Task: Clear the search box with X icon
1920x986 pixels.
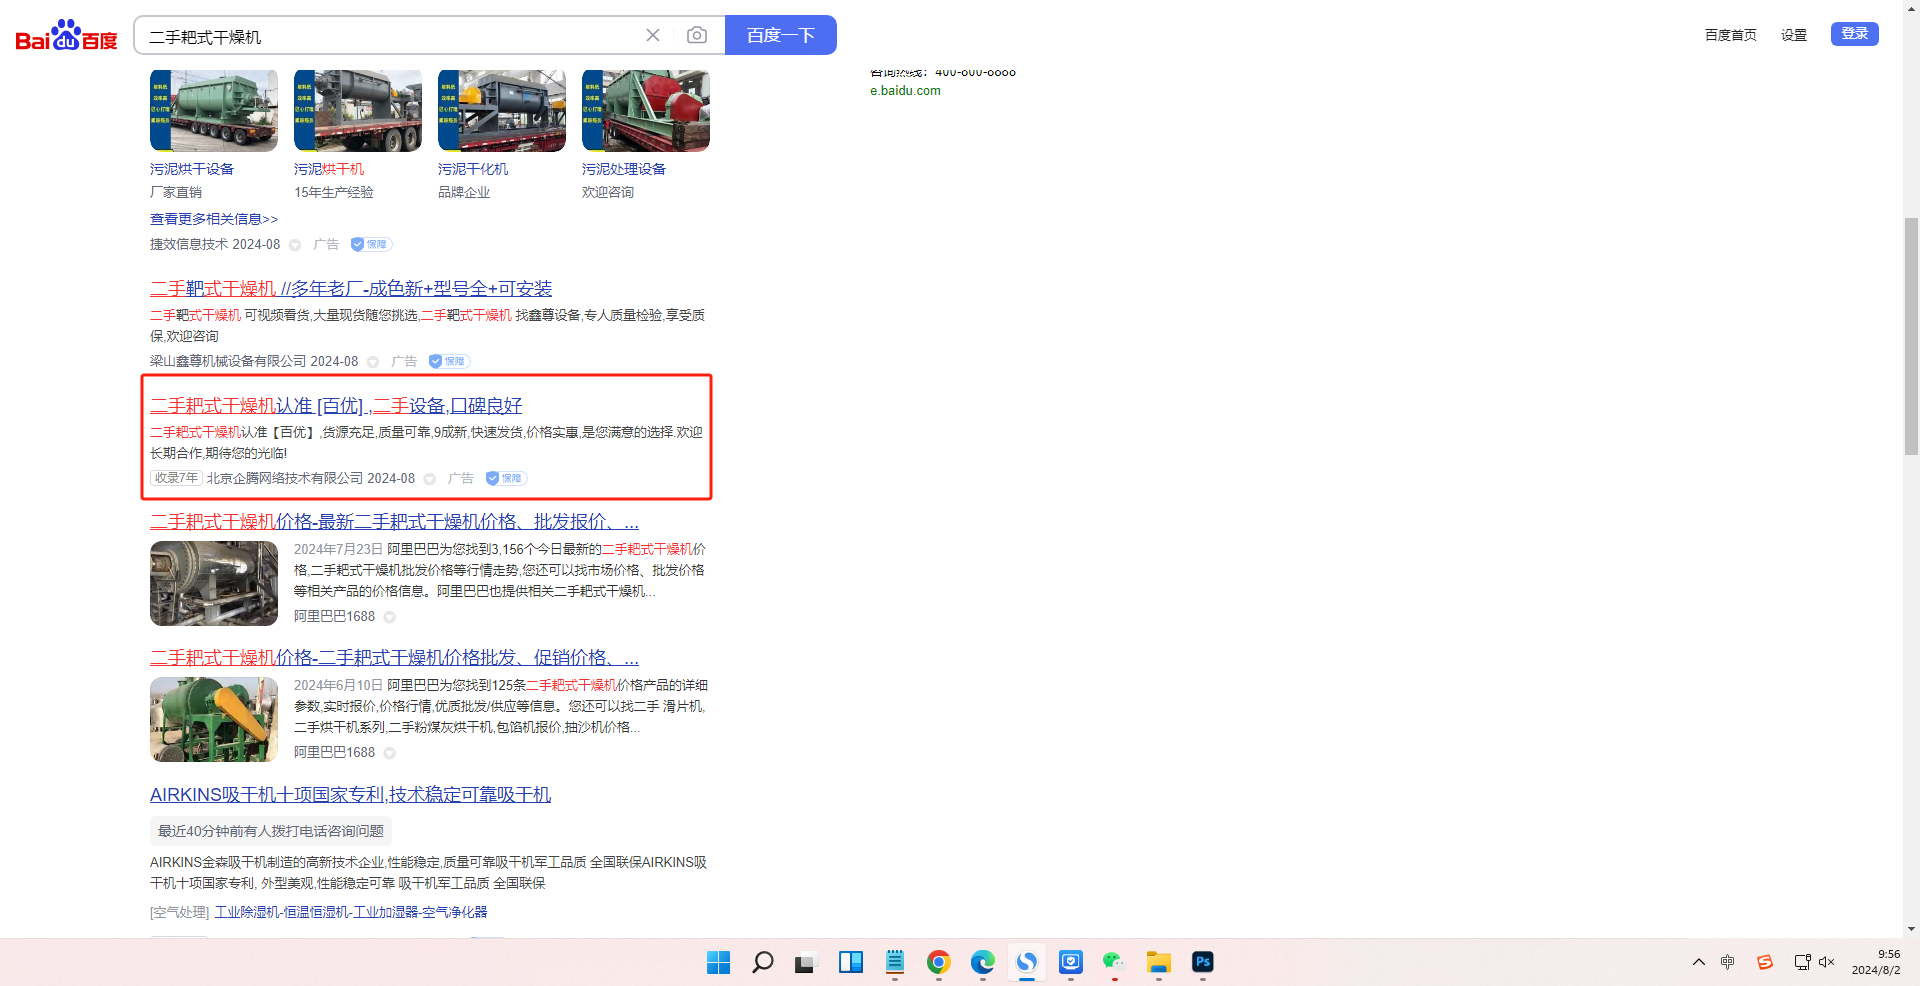Action: 653,36
